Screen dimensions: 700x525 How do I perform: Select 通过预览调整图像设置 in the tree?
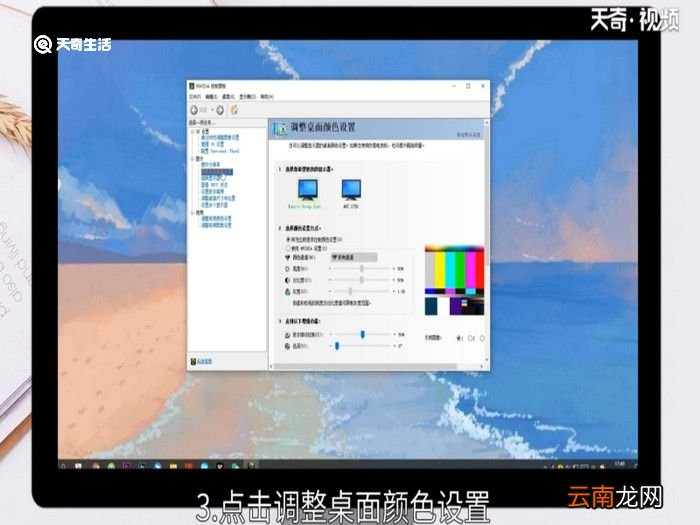[x=220, y=138]
